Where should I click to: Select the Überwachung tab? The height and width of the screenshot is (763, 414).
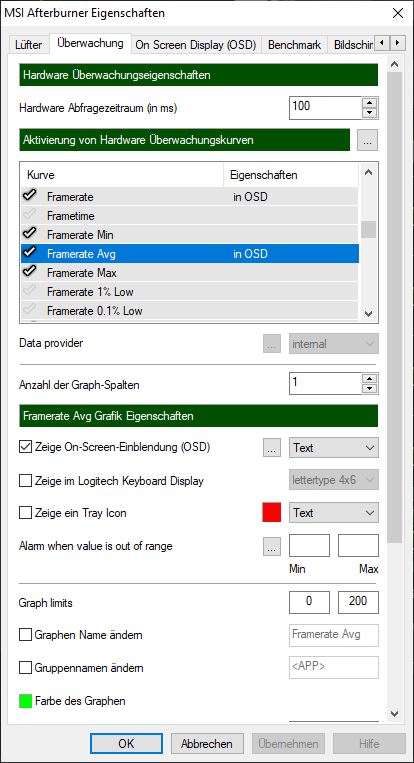coord(90,43)
